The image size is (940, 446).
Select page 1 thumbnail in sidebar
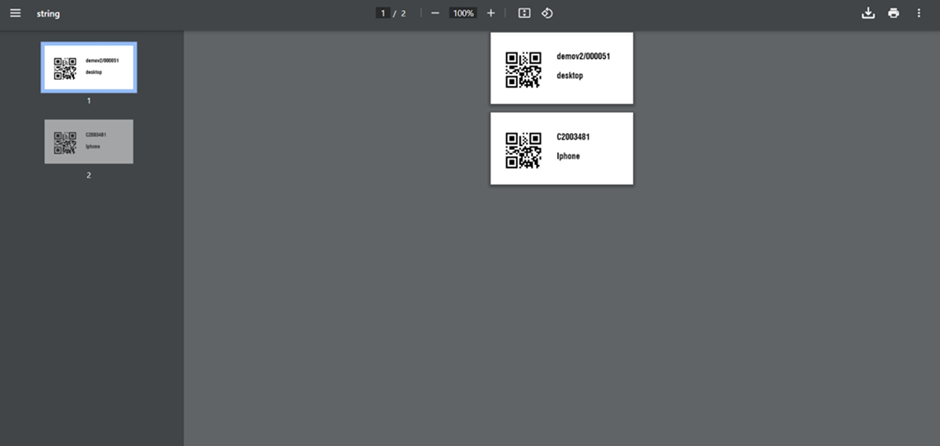coord(89,67)
